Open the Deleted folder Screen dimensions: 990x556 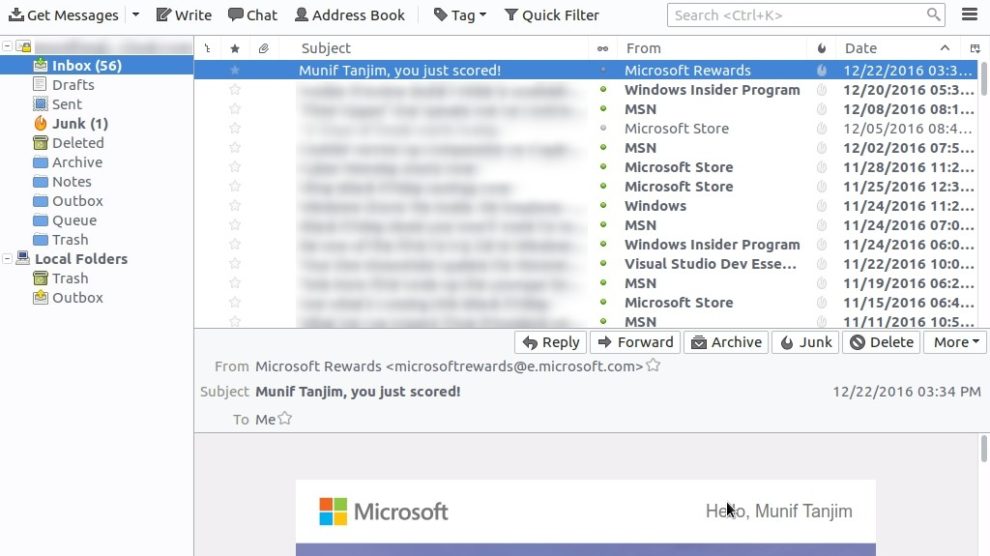[78, 143]
